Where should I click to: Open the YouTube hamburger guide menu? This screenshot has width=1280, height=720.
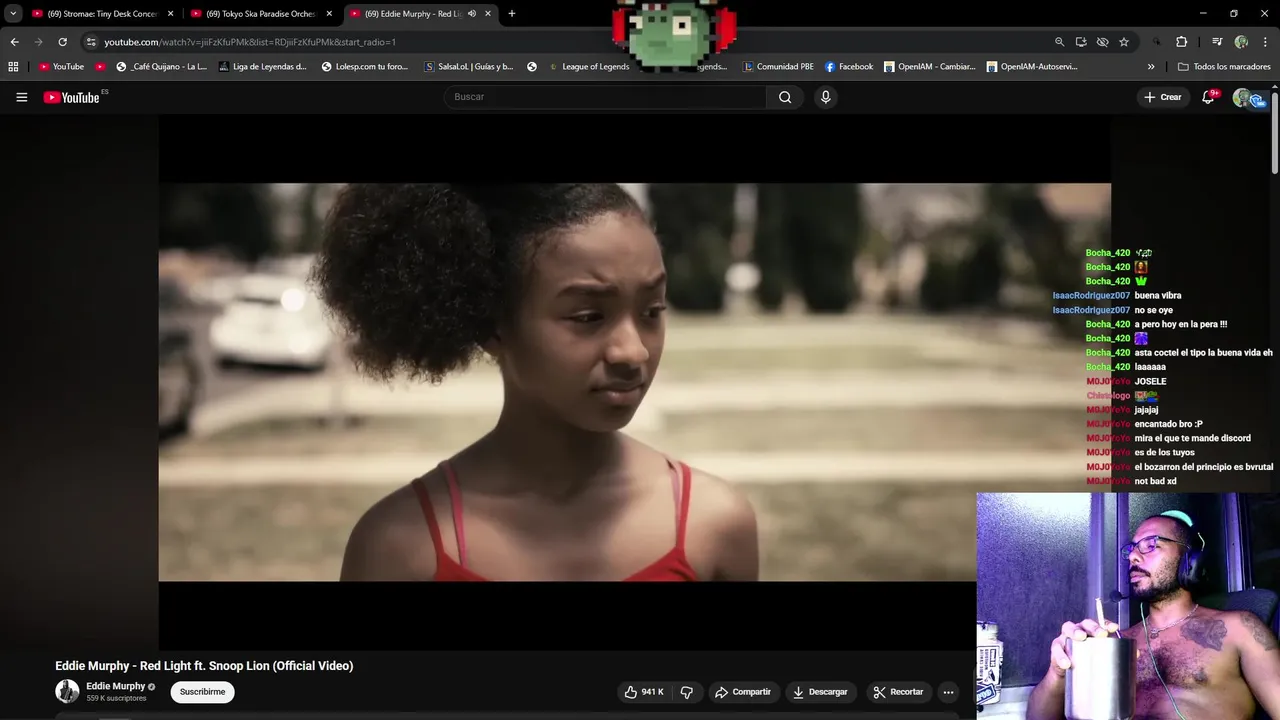21,97
